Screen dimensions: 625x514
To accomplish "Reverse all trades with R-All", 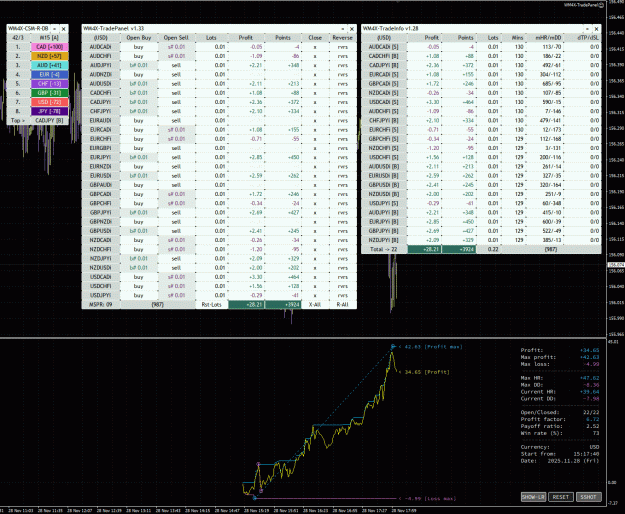I will pos(343,304).
